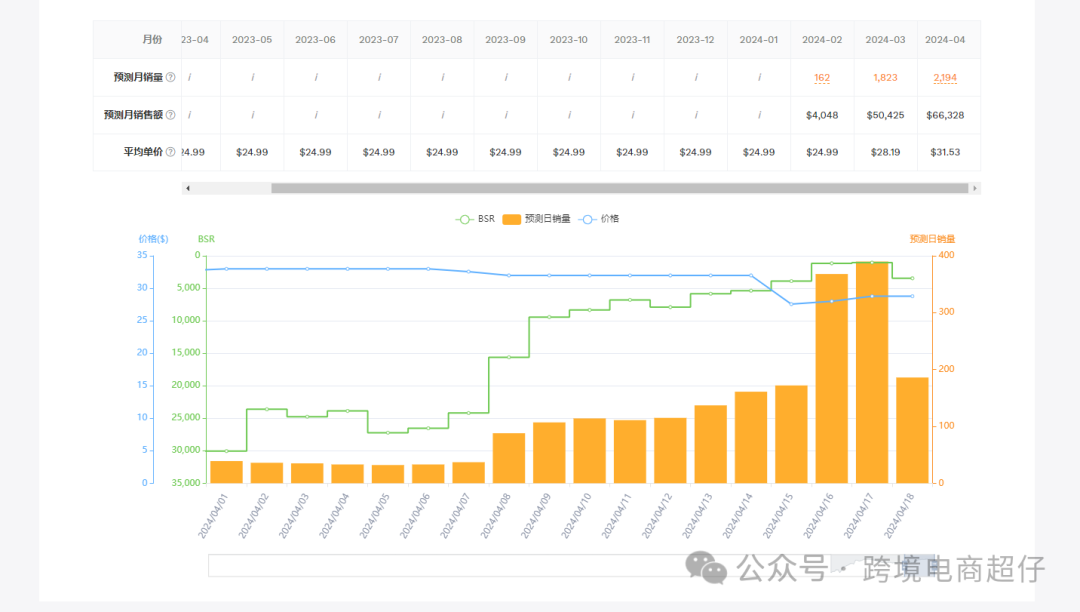Click the 2024-03 sales value 1,823
Viewport: 1080px width, 612px height.
coord(885,78)
